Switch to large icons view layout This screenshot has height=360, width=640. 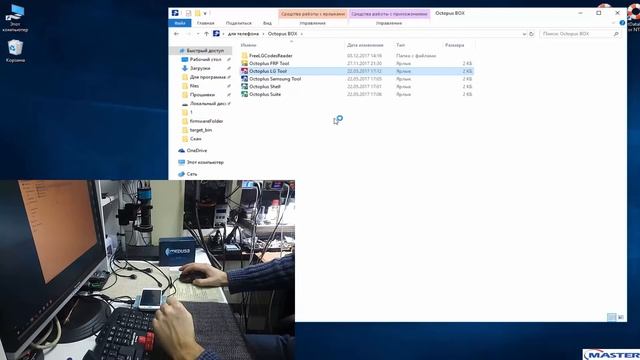[621, 317]
